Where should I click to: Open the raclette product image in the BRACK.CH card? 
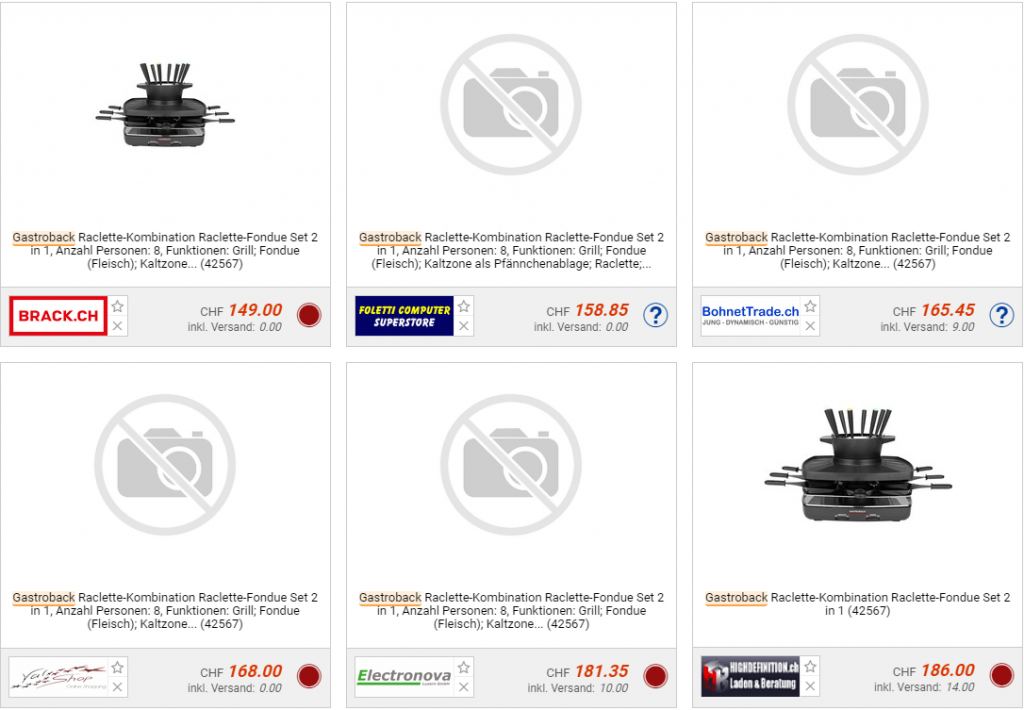(x=165, y=105)
